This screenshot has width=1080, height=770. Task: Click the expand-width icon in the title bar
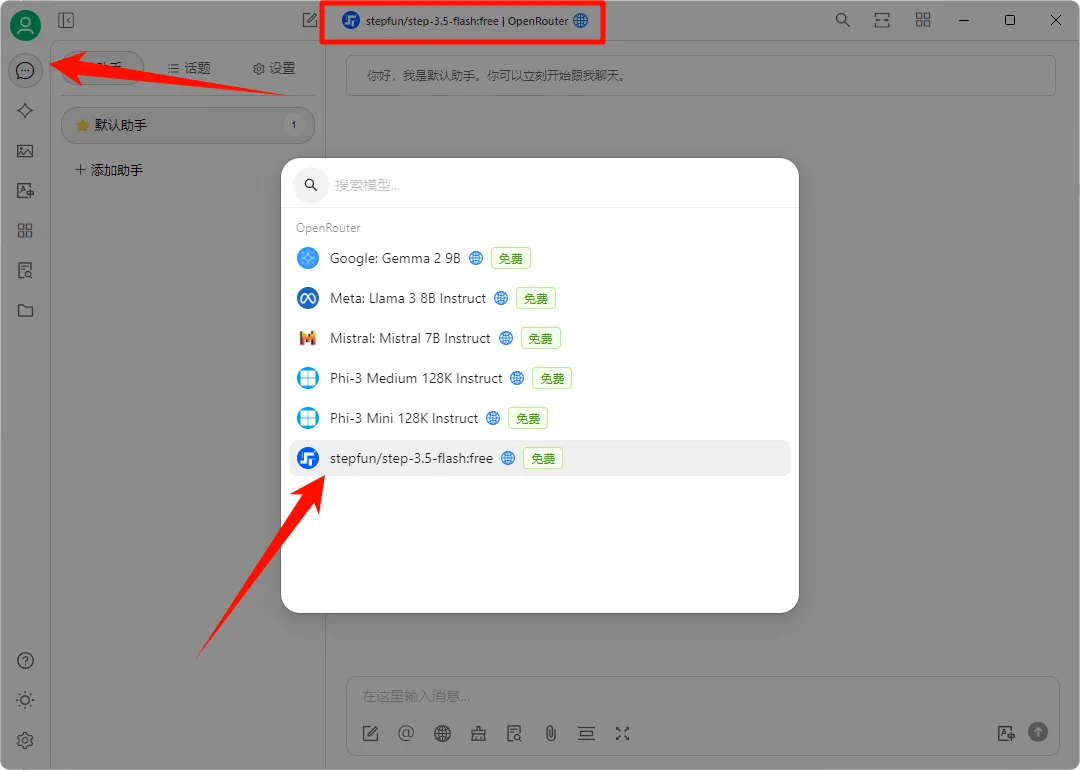click(882, 20)
